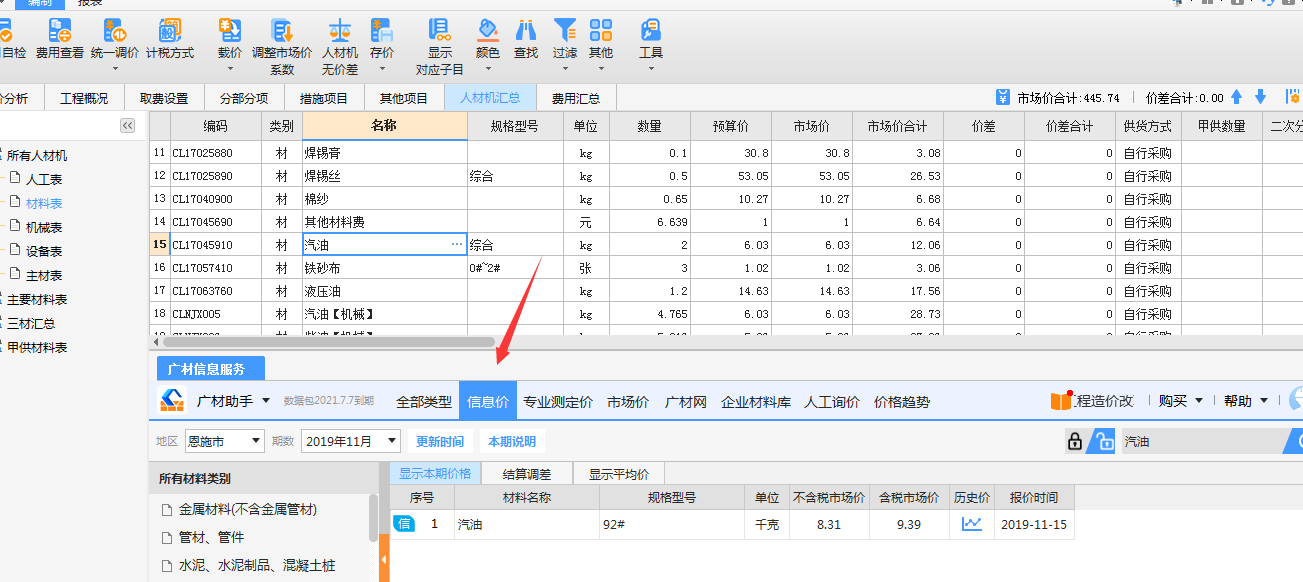Open the 费用查看 fee view tool
1303x582 pixels.
(59, 40)
